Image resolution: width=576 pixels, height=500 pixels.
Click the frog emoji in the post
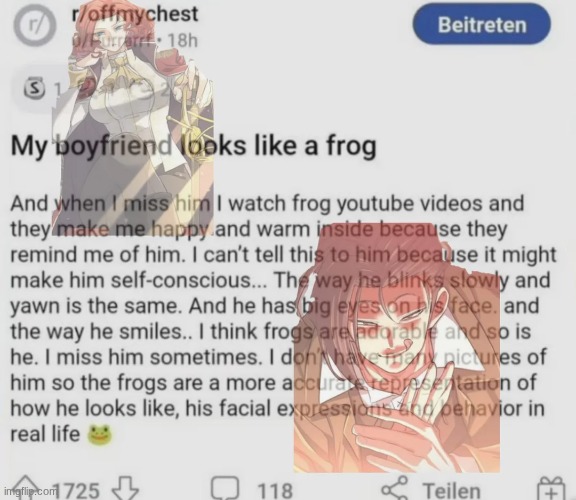coord(99,435)
